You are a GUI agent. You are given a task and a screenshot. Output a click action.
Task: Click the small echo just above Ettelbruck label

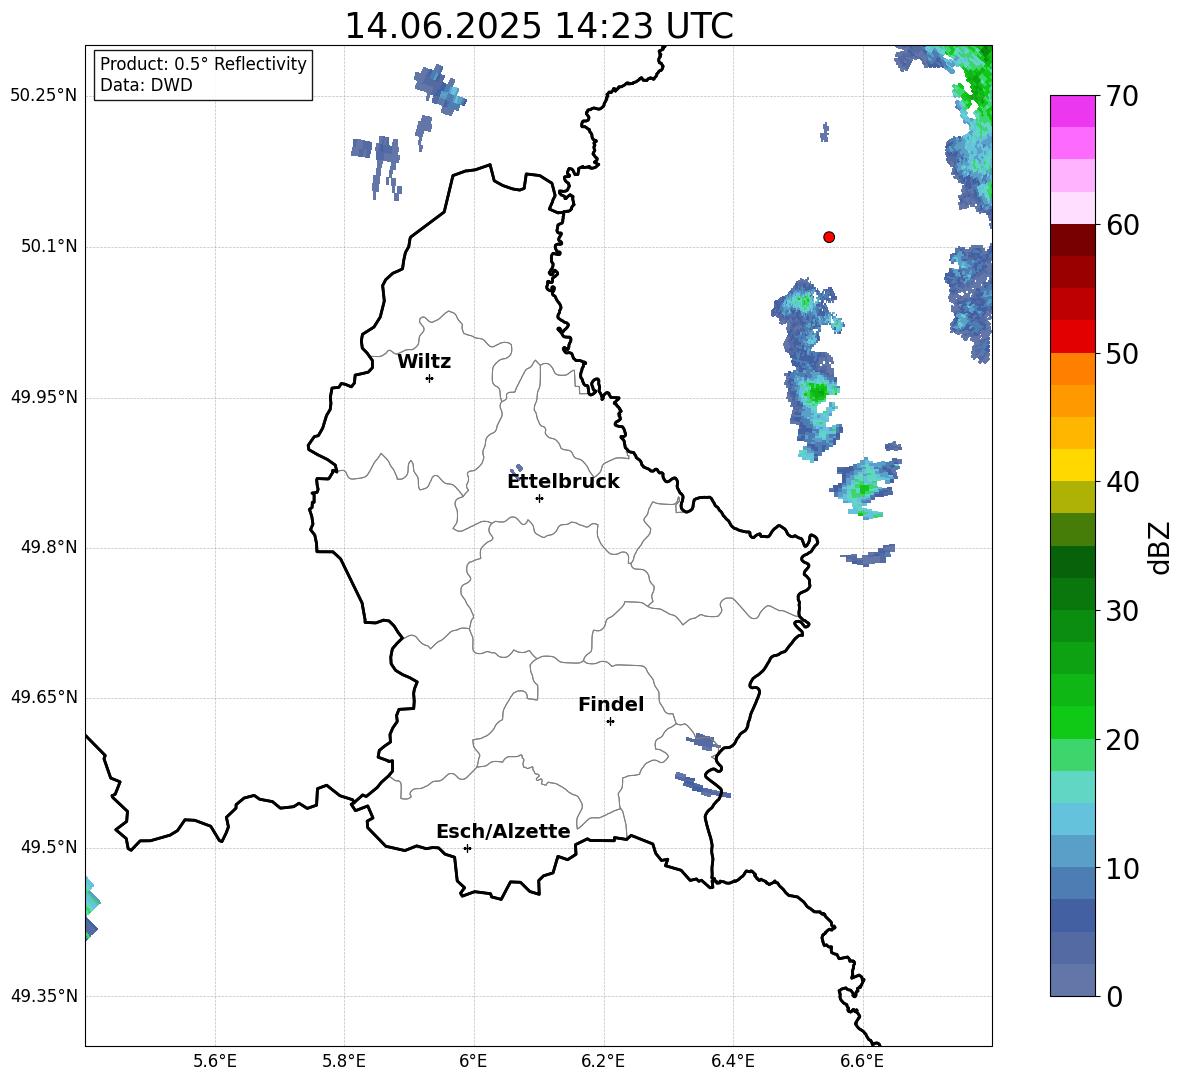pos(516,470)
